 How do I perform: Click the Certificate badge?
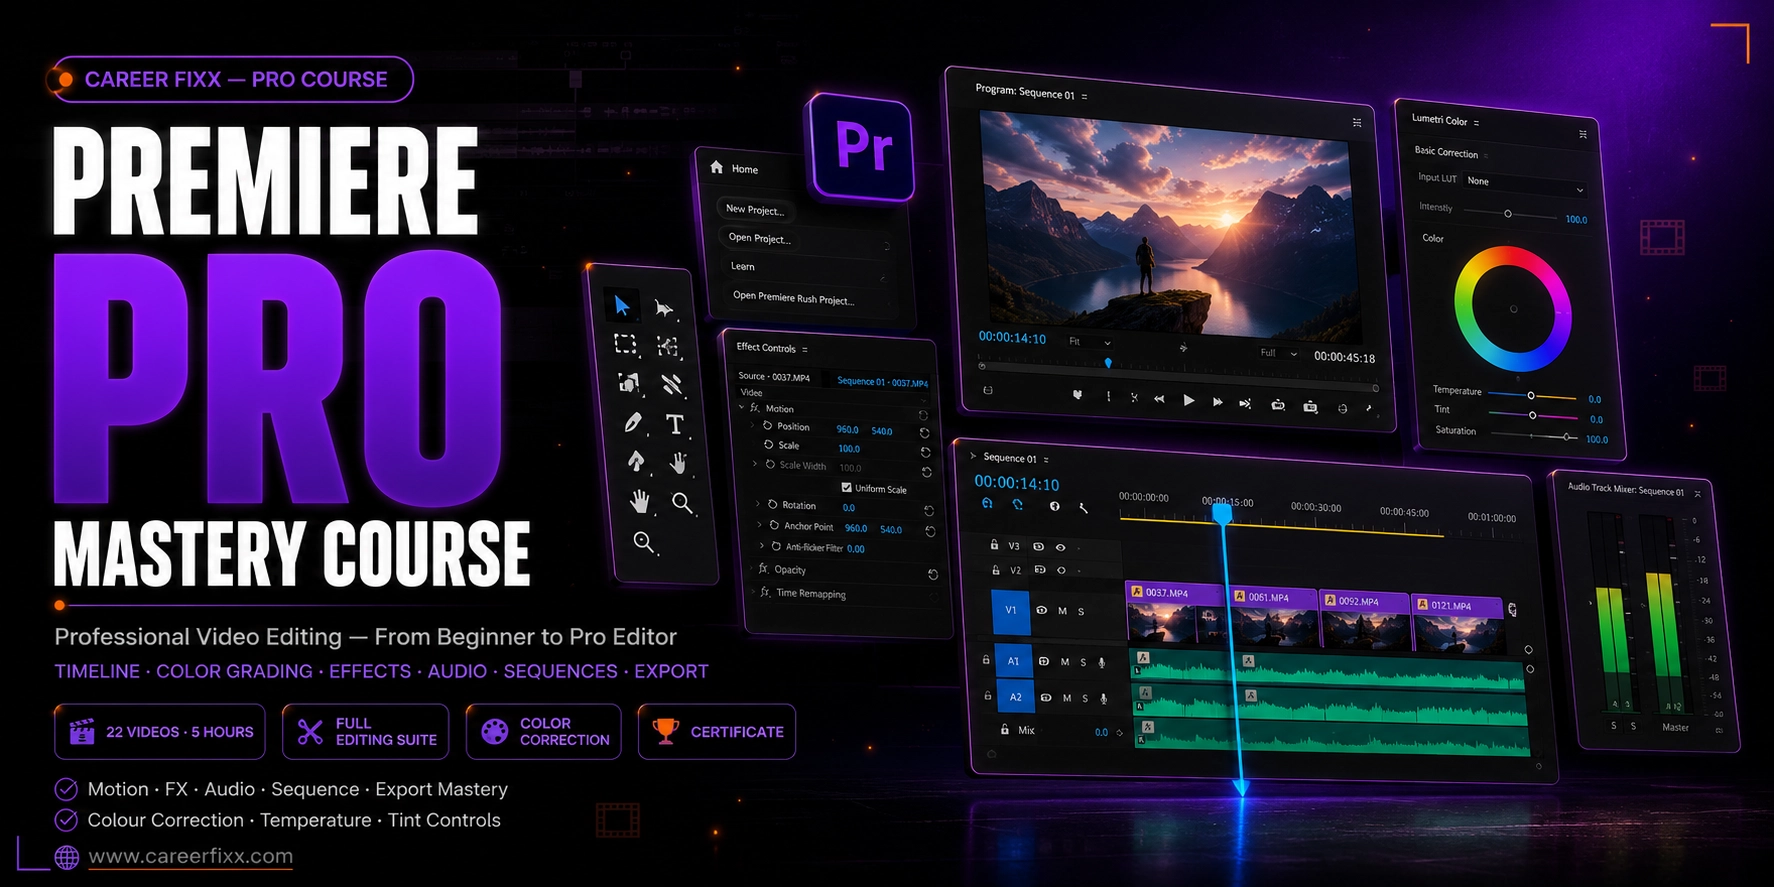[x=717, y=732]
